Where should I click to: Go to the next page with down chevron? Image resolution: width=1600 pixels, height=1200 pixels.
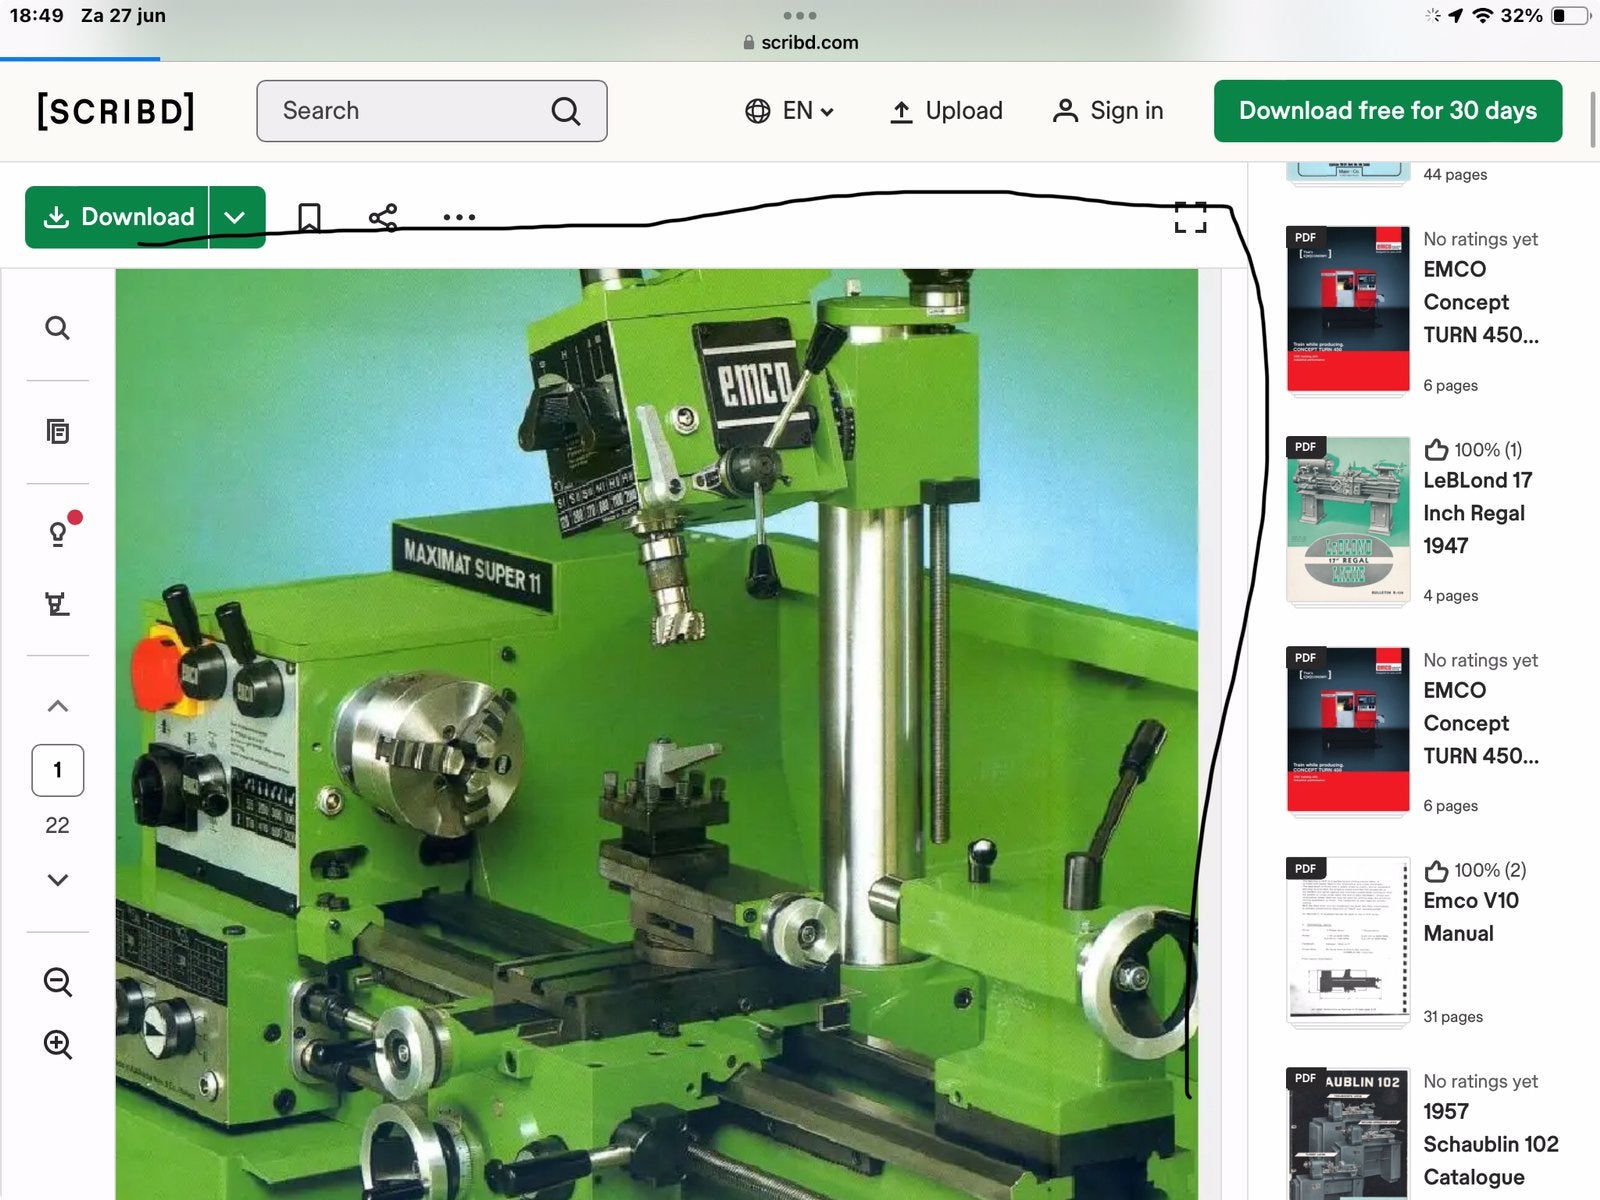(x=58, y=880)
